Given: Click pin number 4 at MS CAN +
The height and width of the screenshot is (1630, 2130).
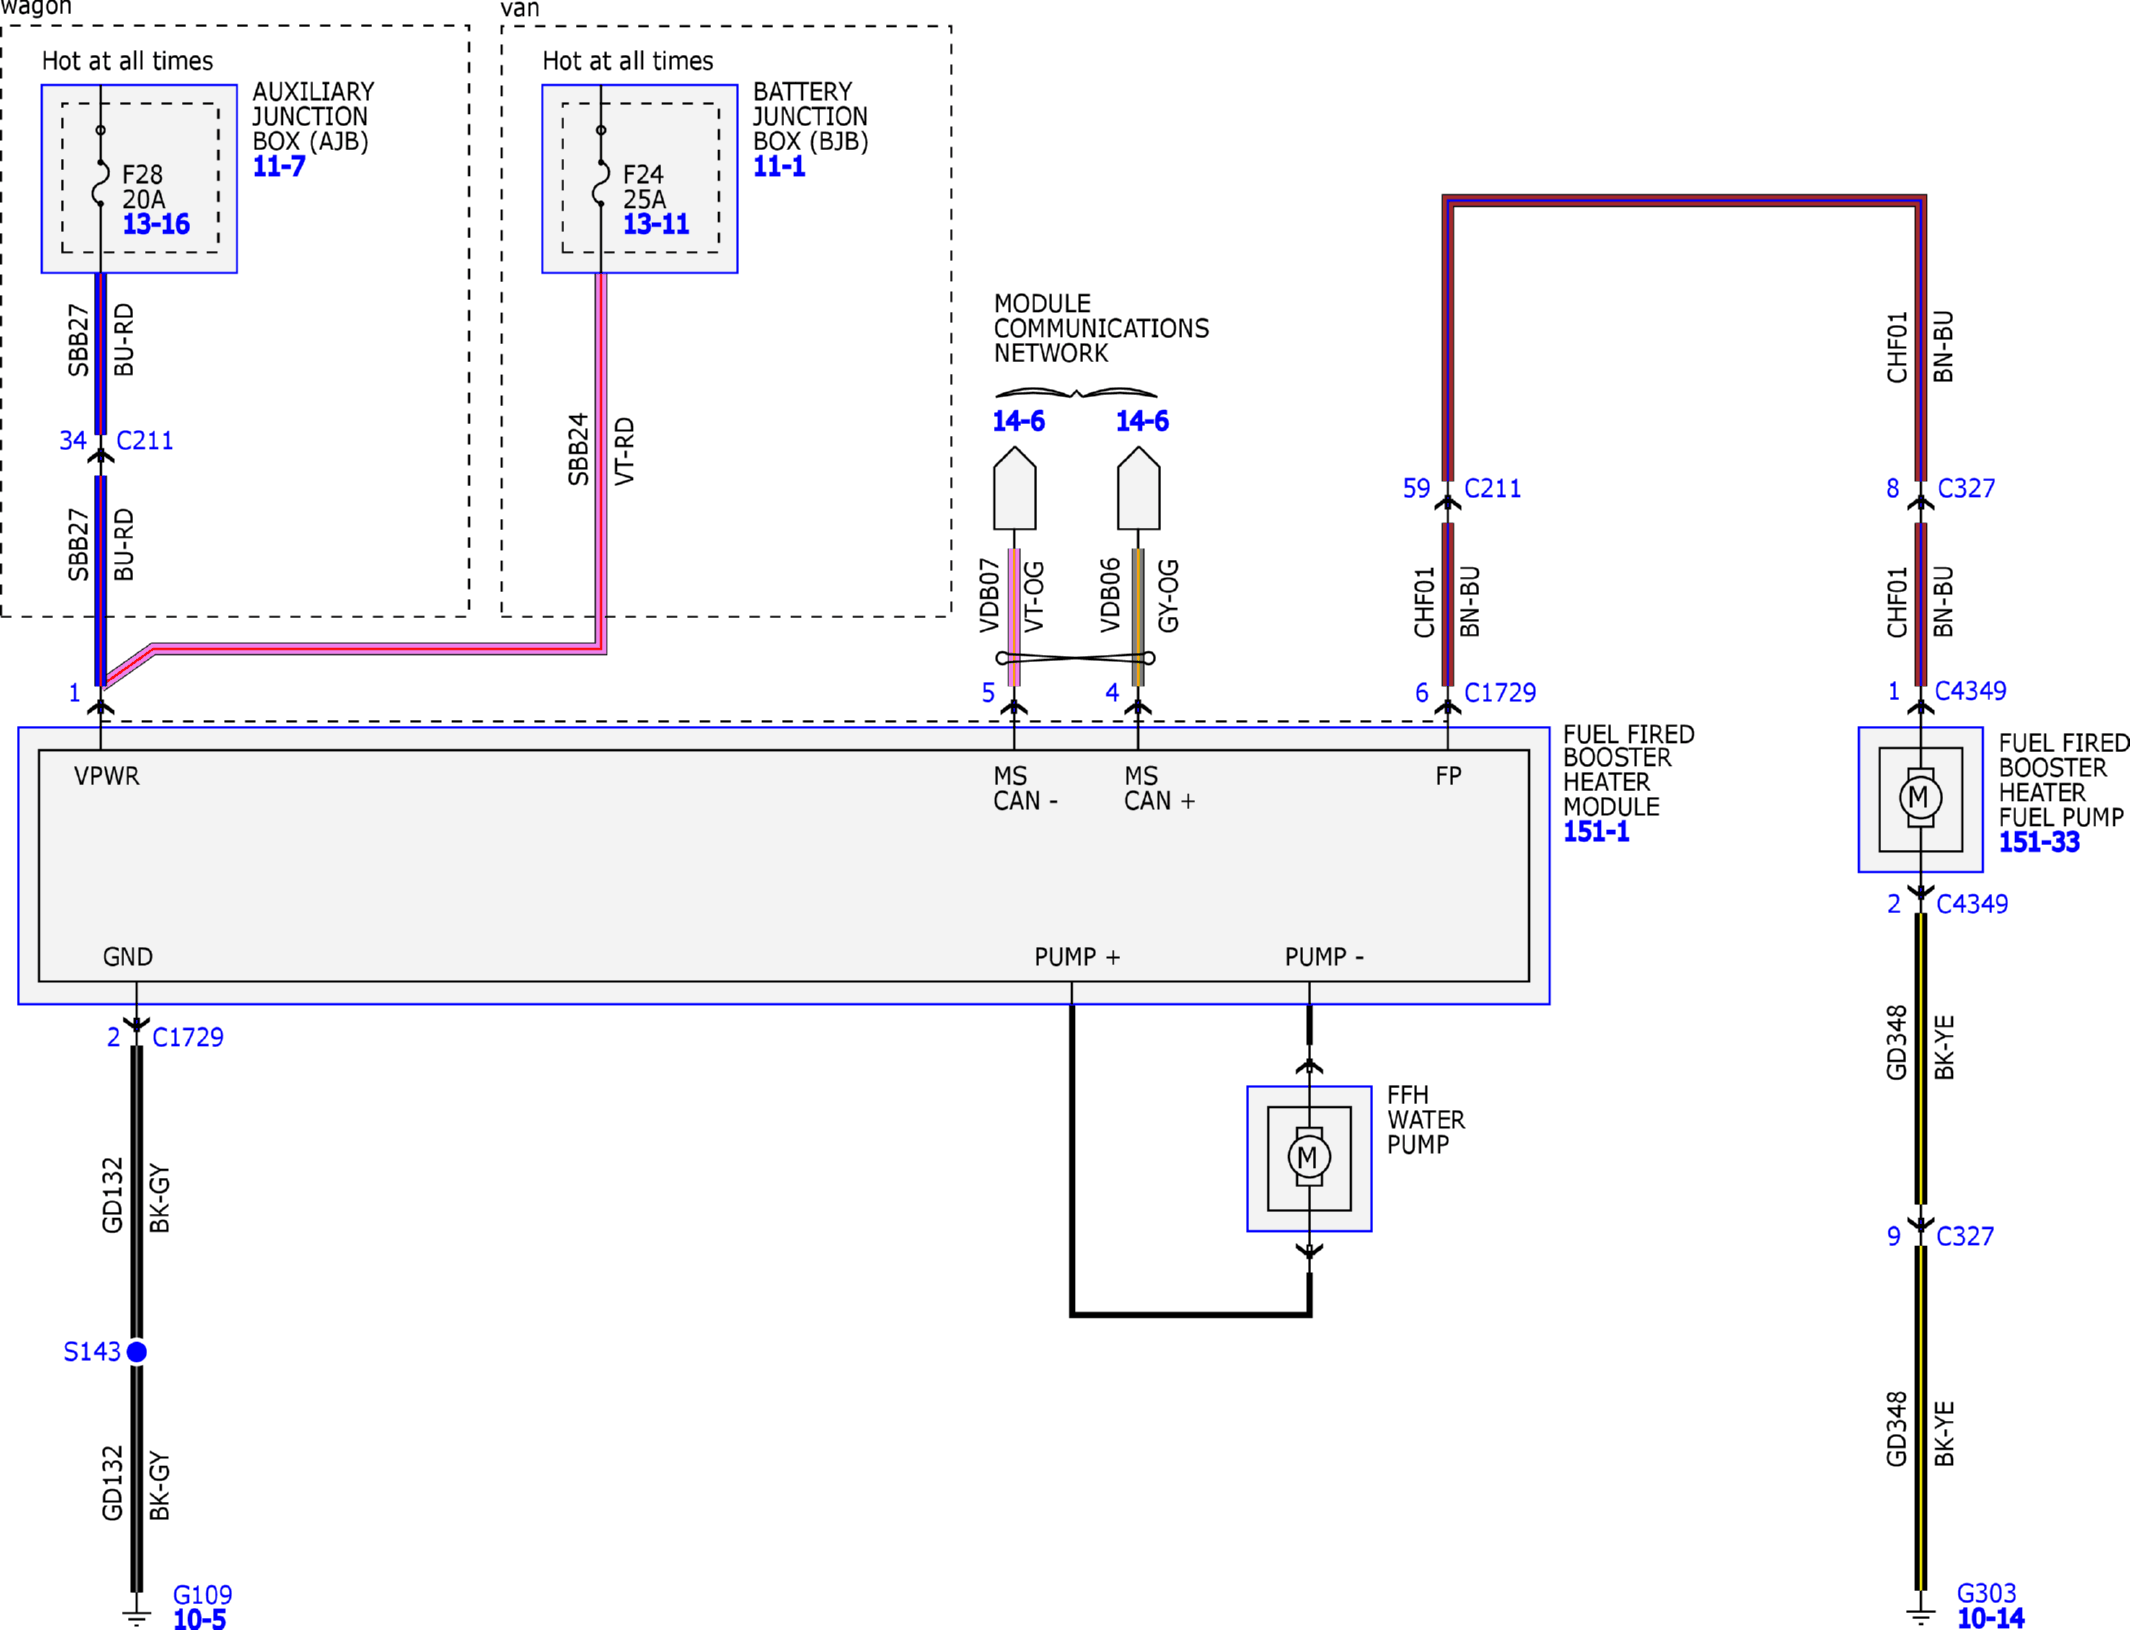Looking at the screenshot, I should coord(1112,694).
